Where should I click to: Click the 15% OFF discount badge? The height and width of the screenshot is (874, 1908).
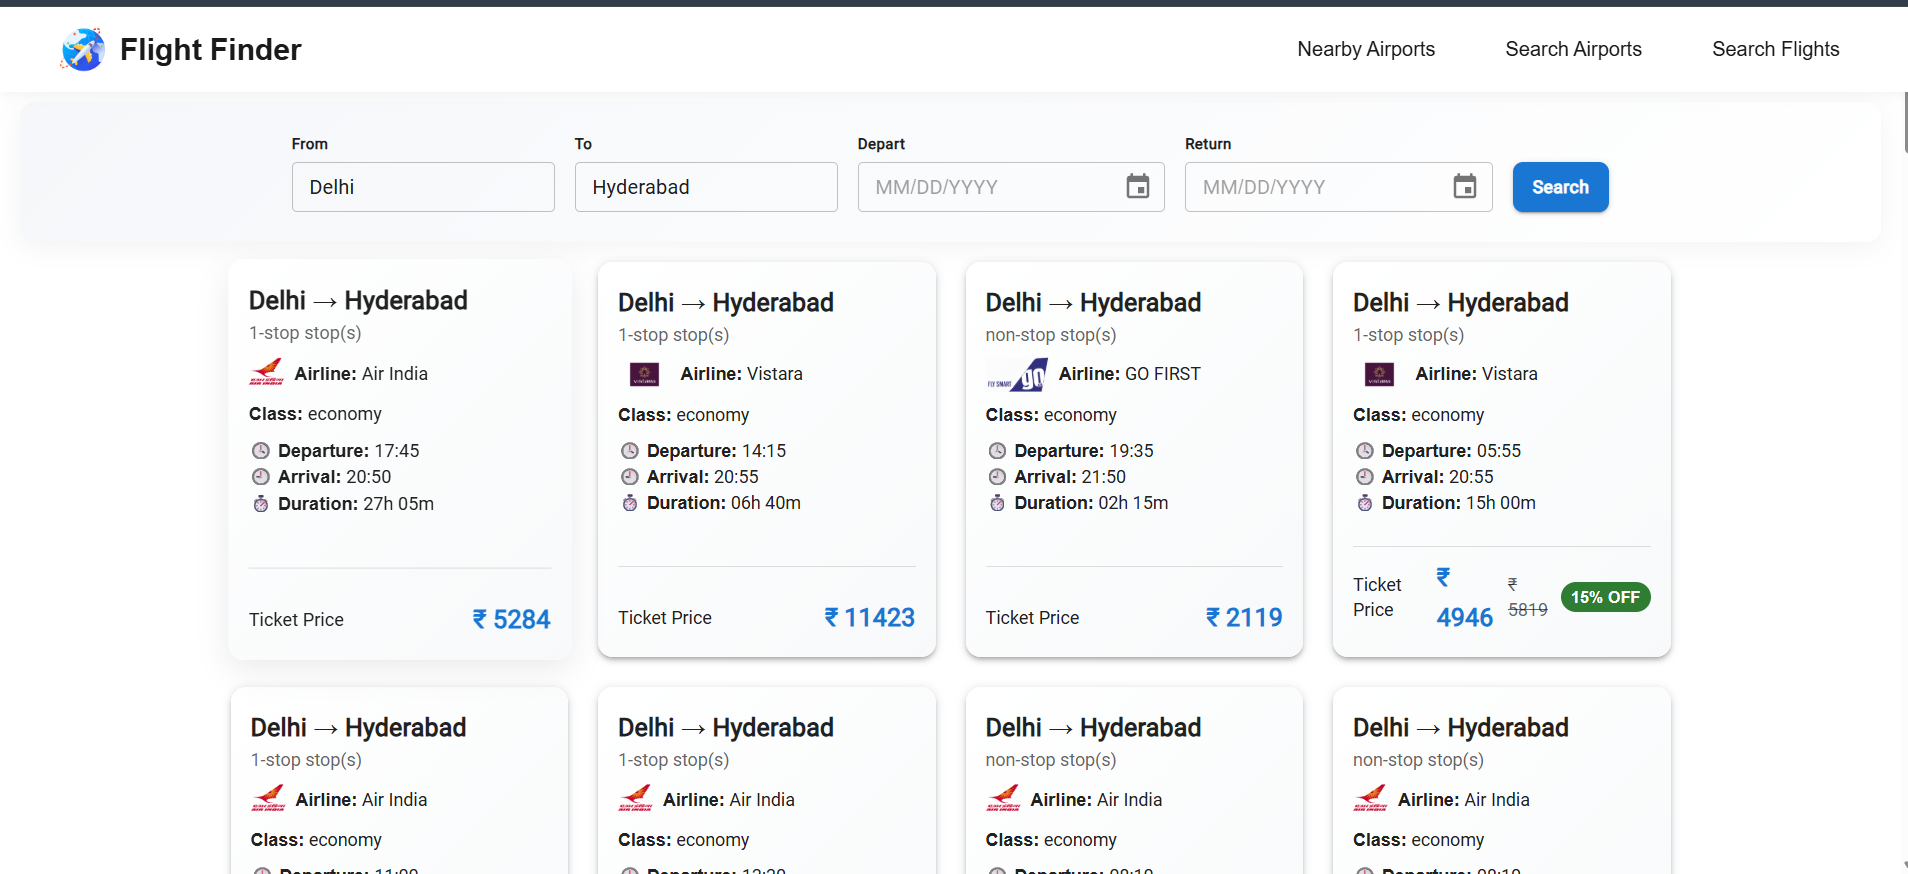click(x=1604, y=597)
